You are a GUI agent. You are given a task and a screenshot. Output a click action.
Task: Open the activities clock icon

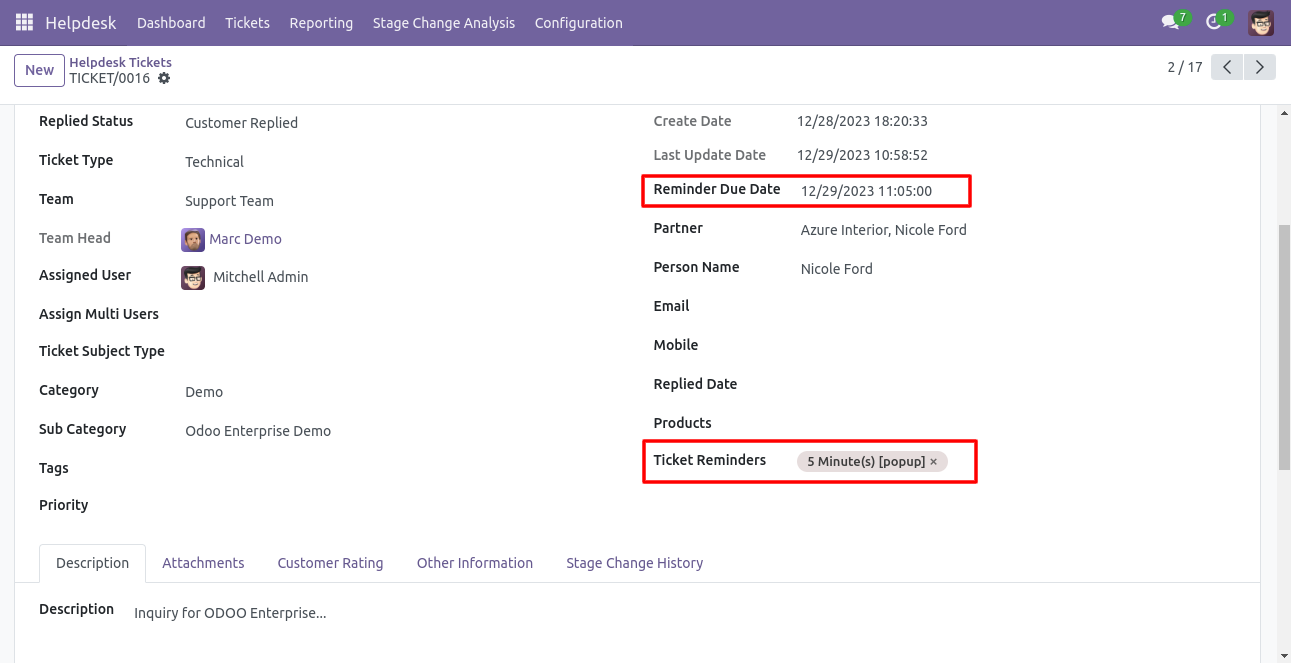click(x=1213, y=22)
